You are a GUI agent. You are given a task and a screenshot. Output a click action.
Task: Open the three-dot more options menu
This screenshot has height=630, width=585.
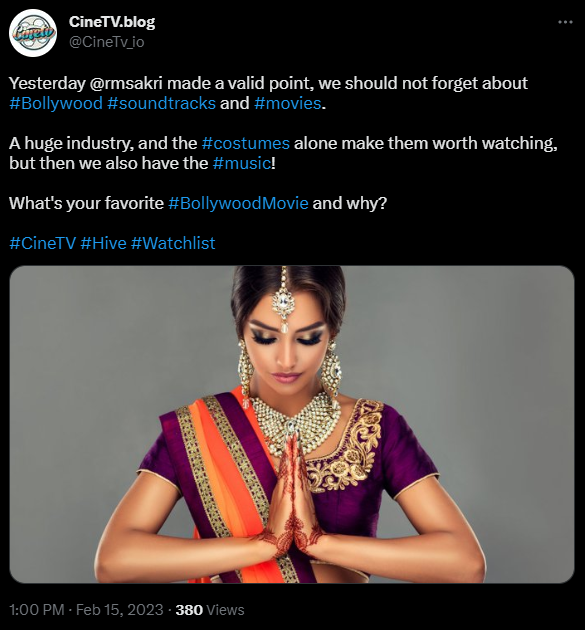565,22
